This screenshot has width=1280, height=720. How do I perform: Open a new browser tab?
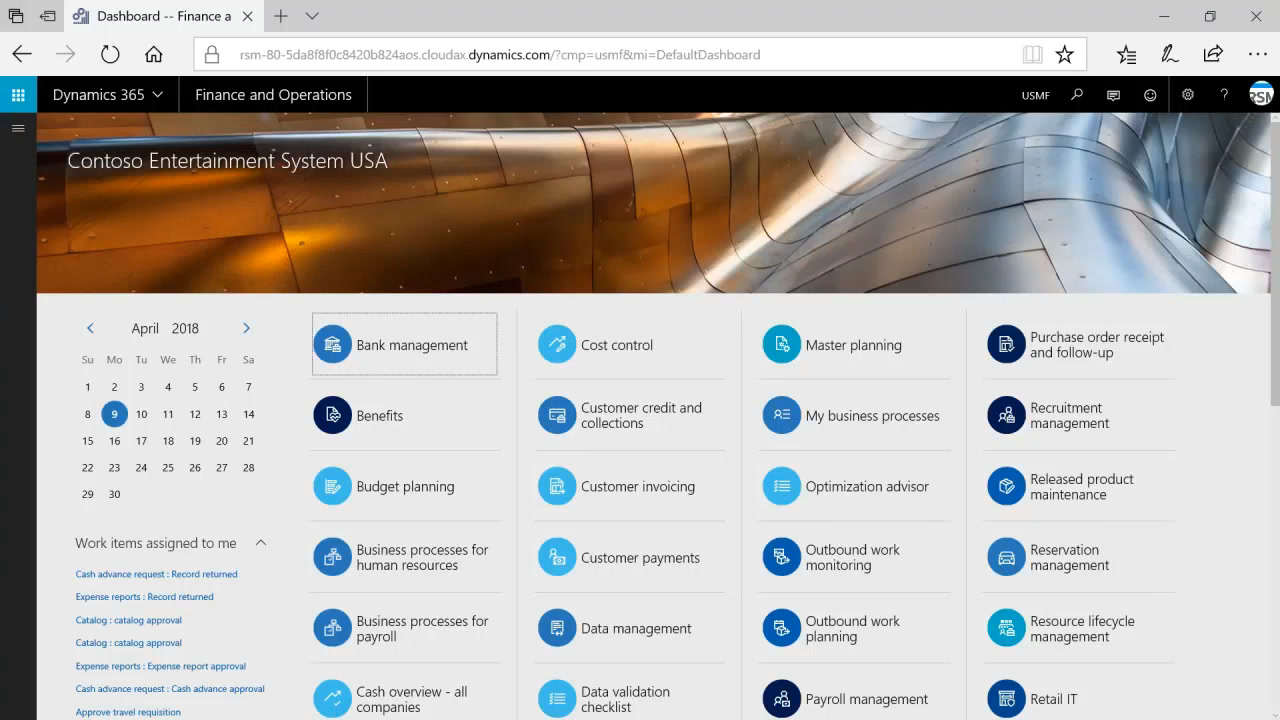click(281, 16)
